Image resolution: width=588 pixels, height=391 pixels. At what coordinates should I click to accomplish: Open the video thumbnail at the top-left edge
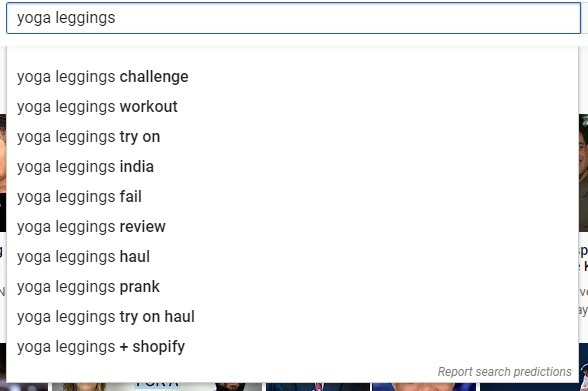pos(3,173)
